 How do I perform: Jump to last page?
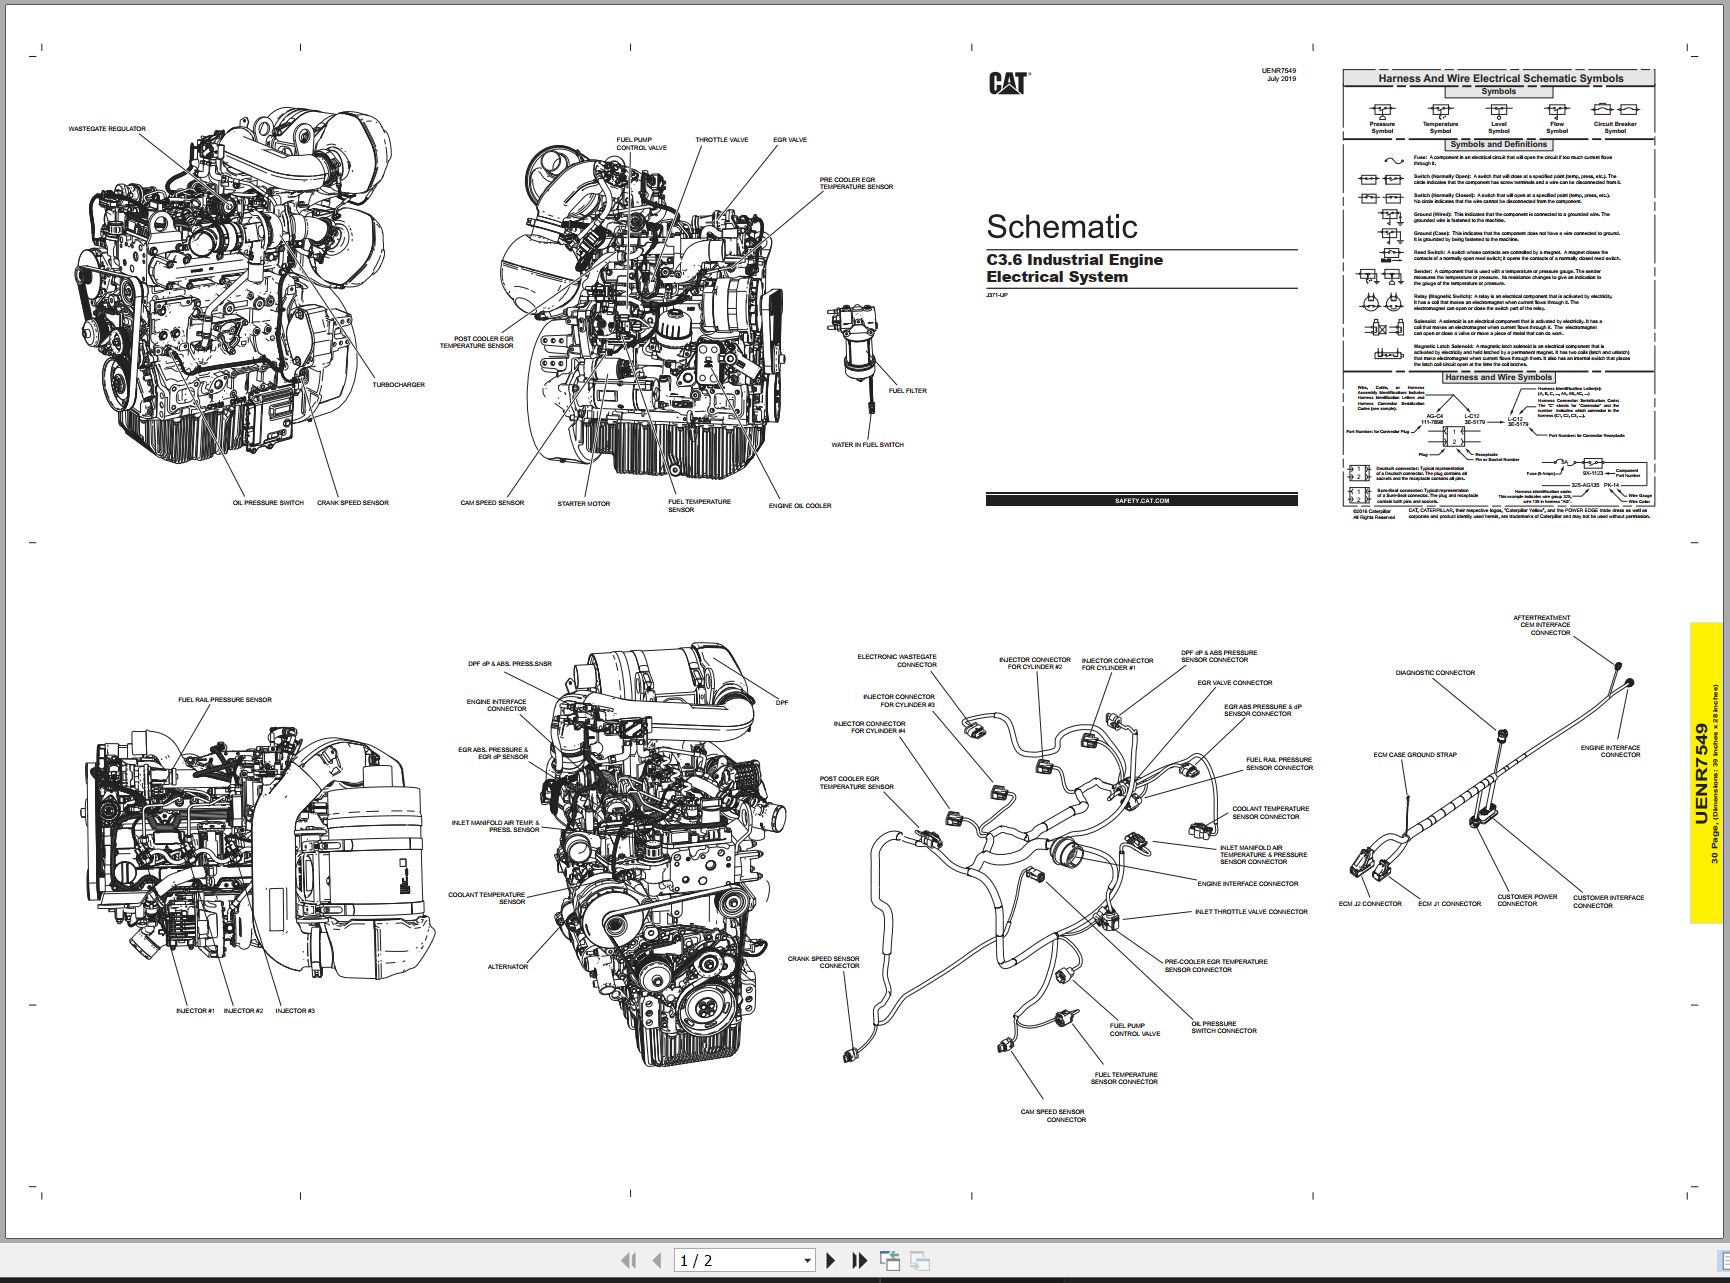[x=859, y=1261]
